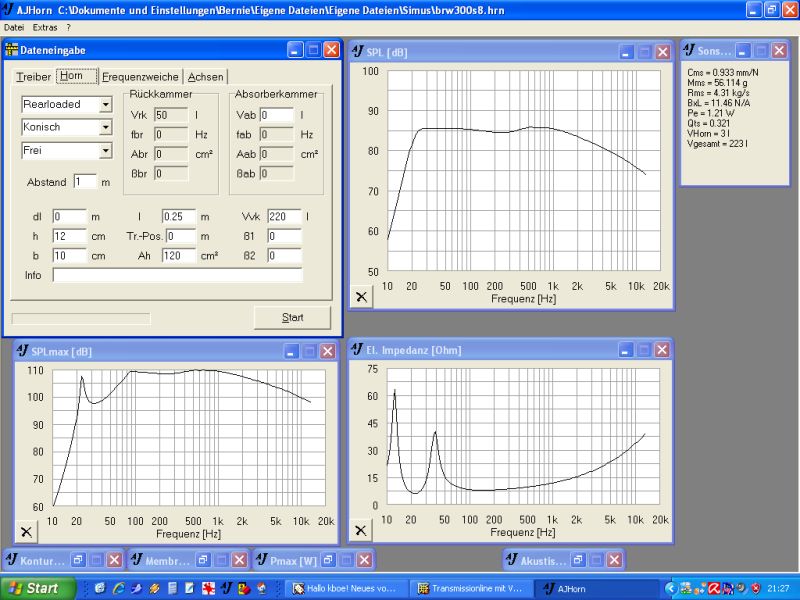Open the Extras menu
The image size is (800, 600).
(45, 27)
